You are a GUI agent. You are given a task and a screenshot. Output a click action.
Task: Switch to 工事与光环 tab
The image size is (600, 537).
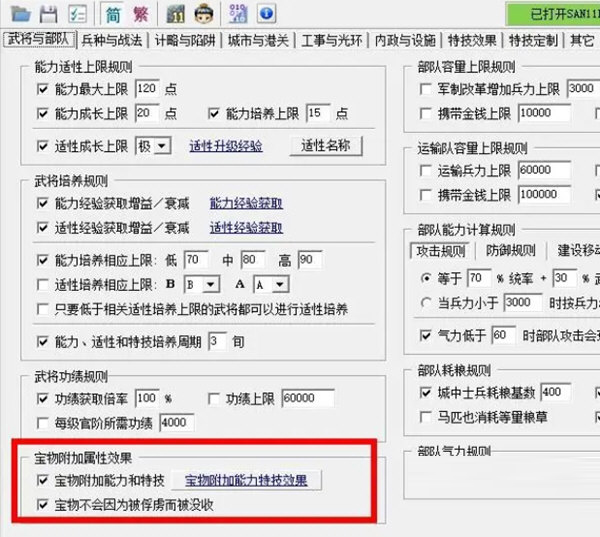coord(331,40)
